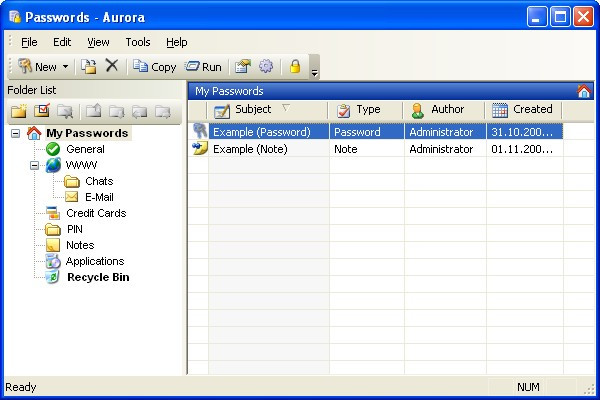600x400 pixels.
Task: Click the 31.10.200... created date cell
Action: pos(524,132)
